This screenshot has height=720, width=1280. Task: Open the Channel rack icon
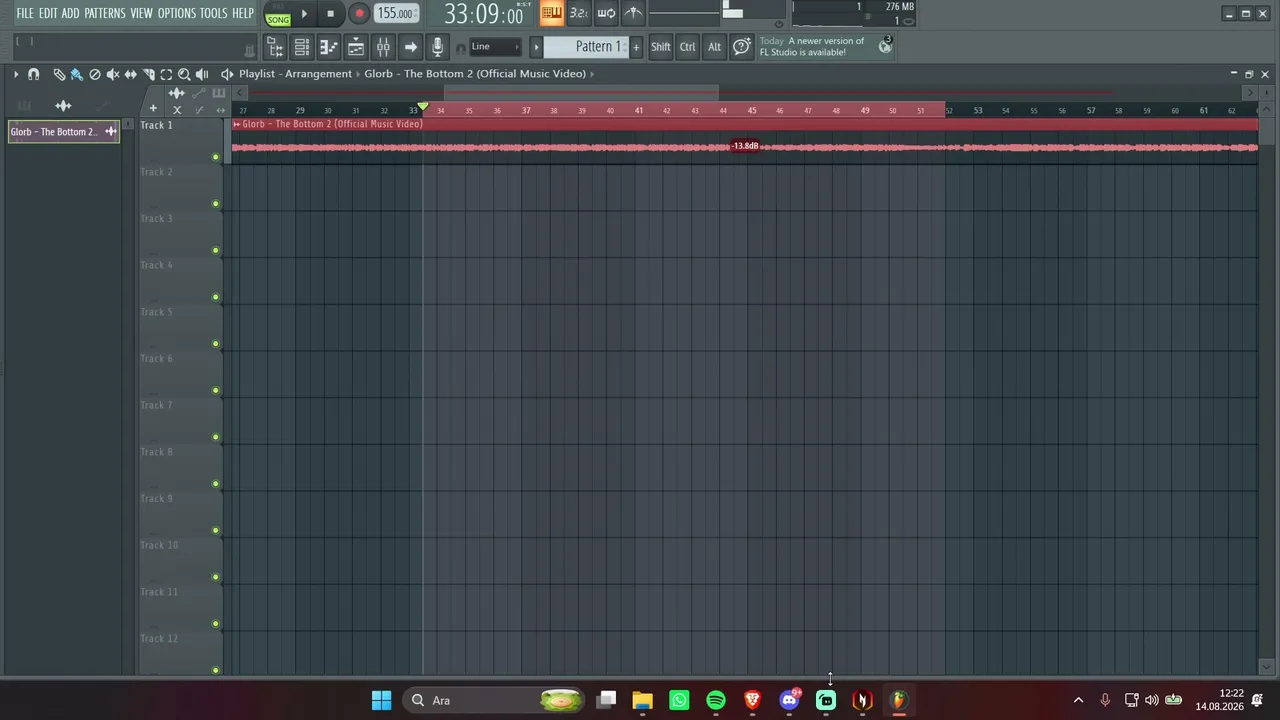click(301, 47)
